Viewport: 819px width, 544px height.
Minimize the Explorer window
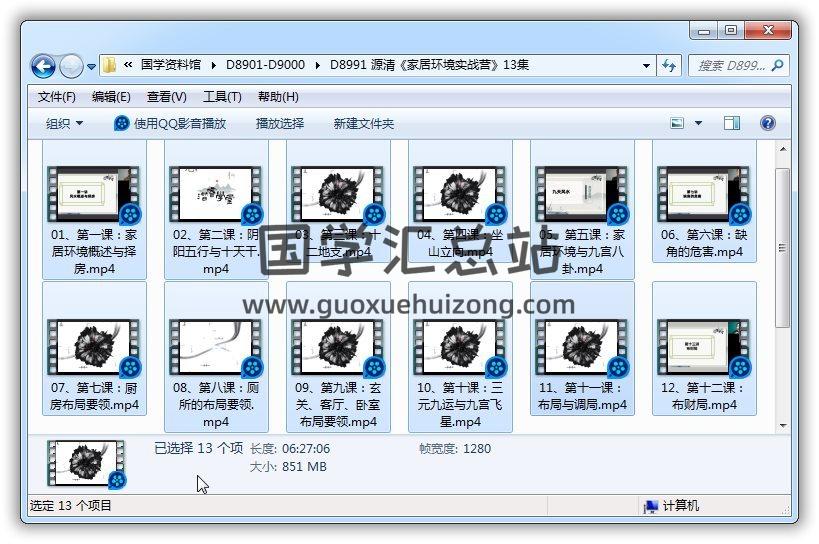coord(703,30)
